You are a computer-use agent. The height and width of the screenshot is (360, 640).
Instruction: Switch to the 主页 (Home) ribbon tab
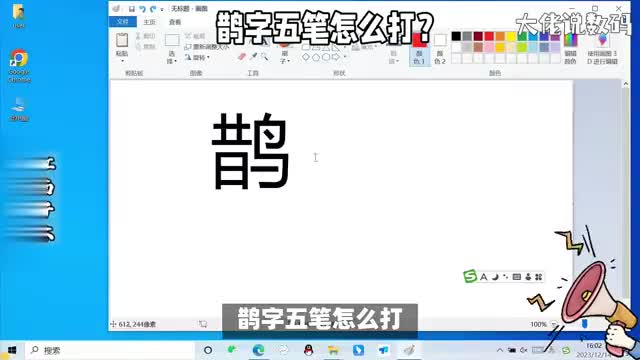point(149,22)
